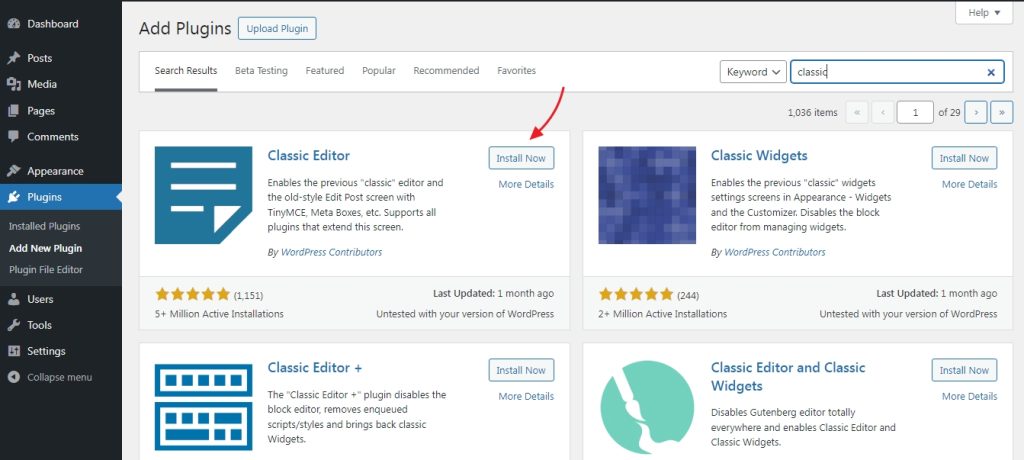Open the Classic Editor title link

pos(308,156)
